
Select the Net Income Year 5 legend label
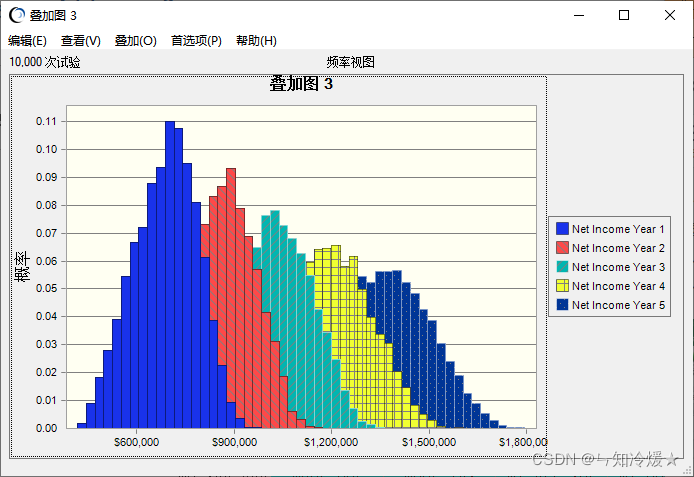[x=618, y=305]
